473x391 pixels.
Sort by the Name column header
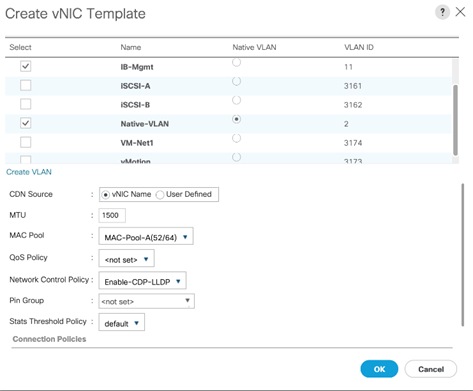coord(131,47)
